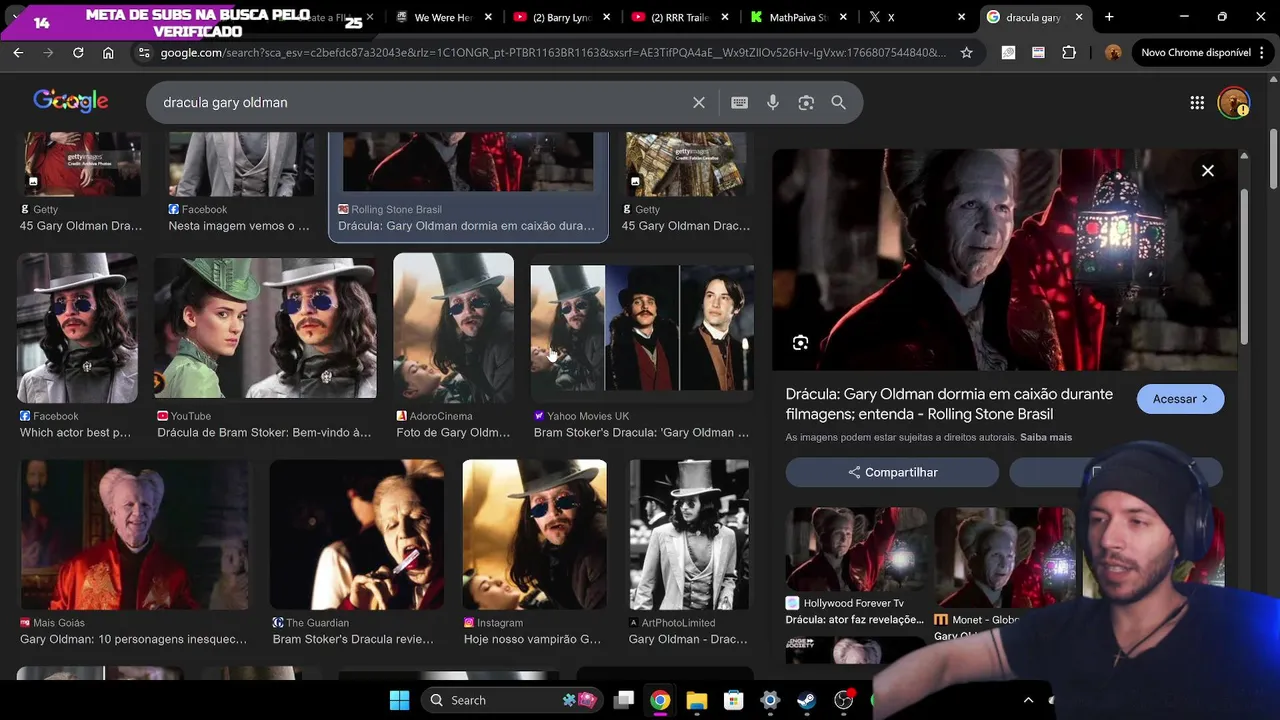Clear the search box text
The width and height of the screenshot is (1280, 720).
(x=699, y=102)
